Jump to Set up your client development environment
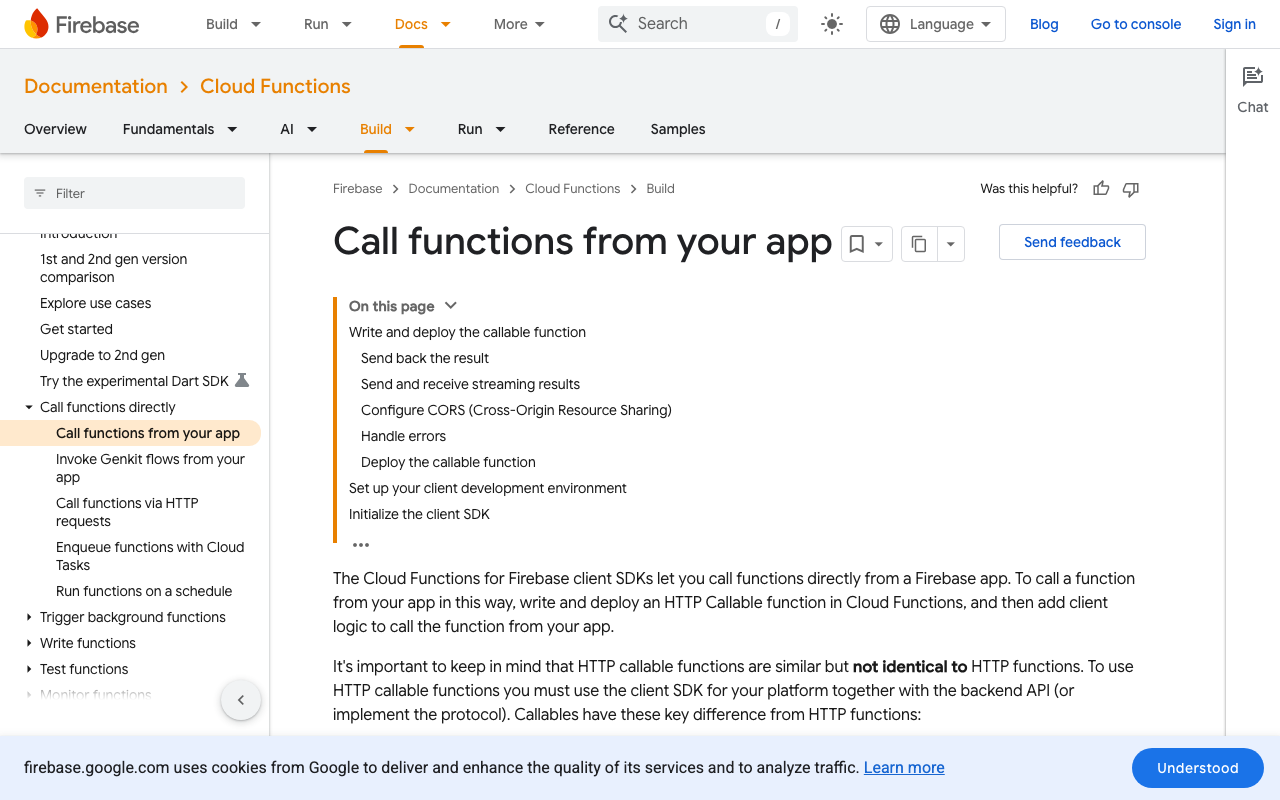1280x800 pixels. [488, 488]
